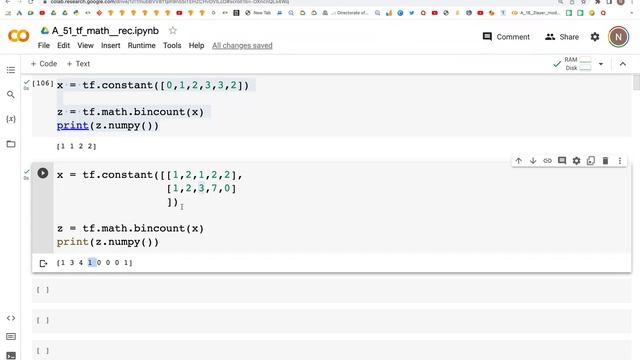
Task: Open the Insert menu
Action: coord(111,45)
